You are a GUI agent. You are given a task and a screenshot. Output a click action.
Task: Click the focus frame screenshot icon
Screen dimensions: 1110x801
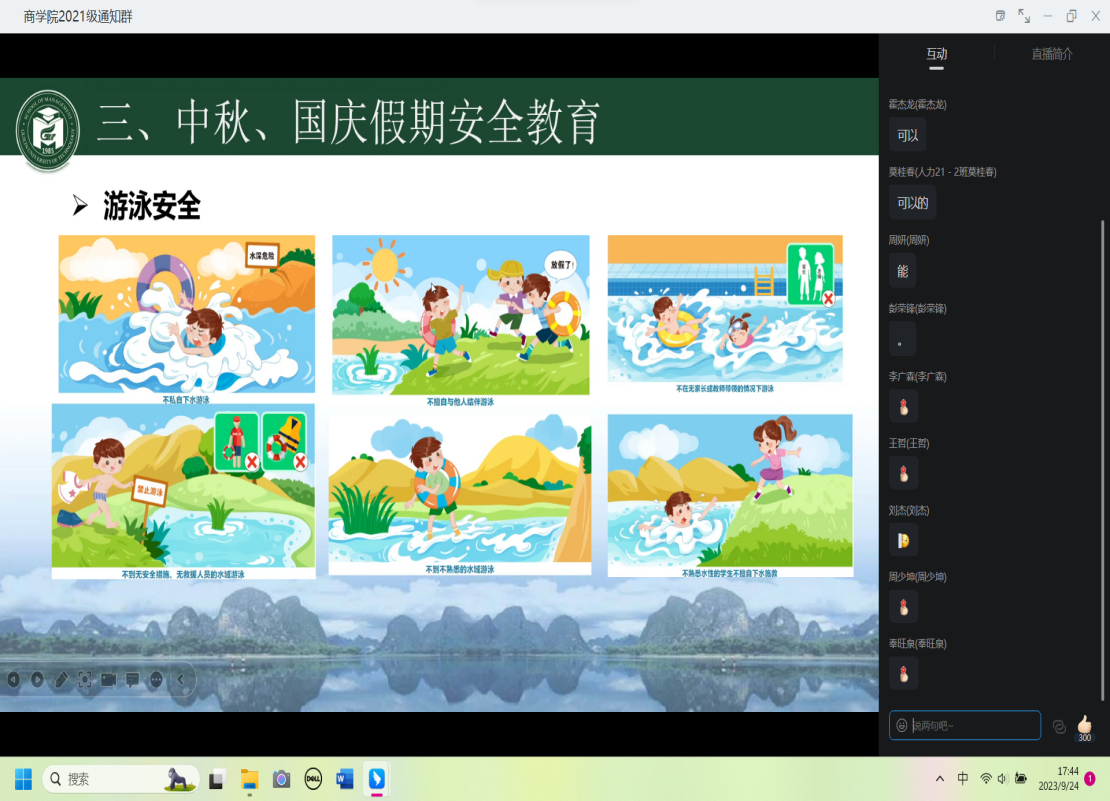pos(85,680)
